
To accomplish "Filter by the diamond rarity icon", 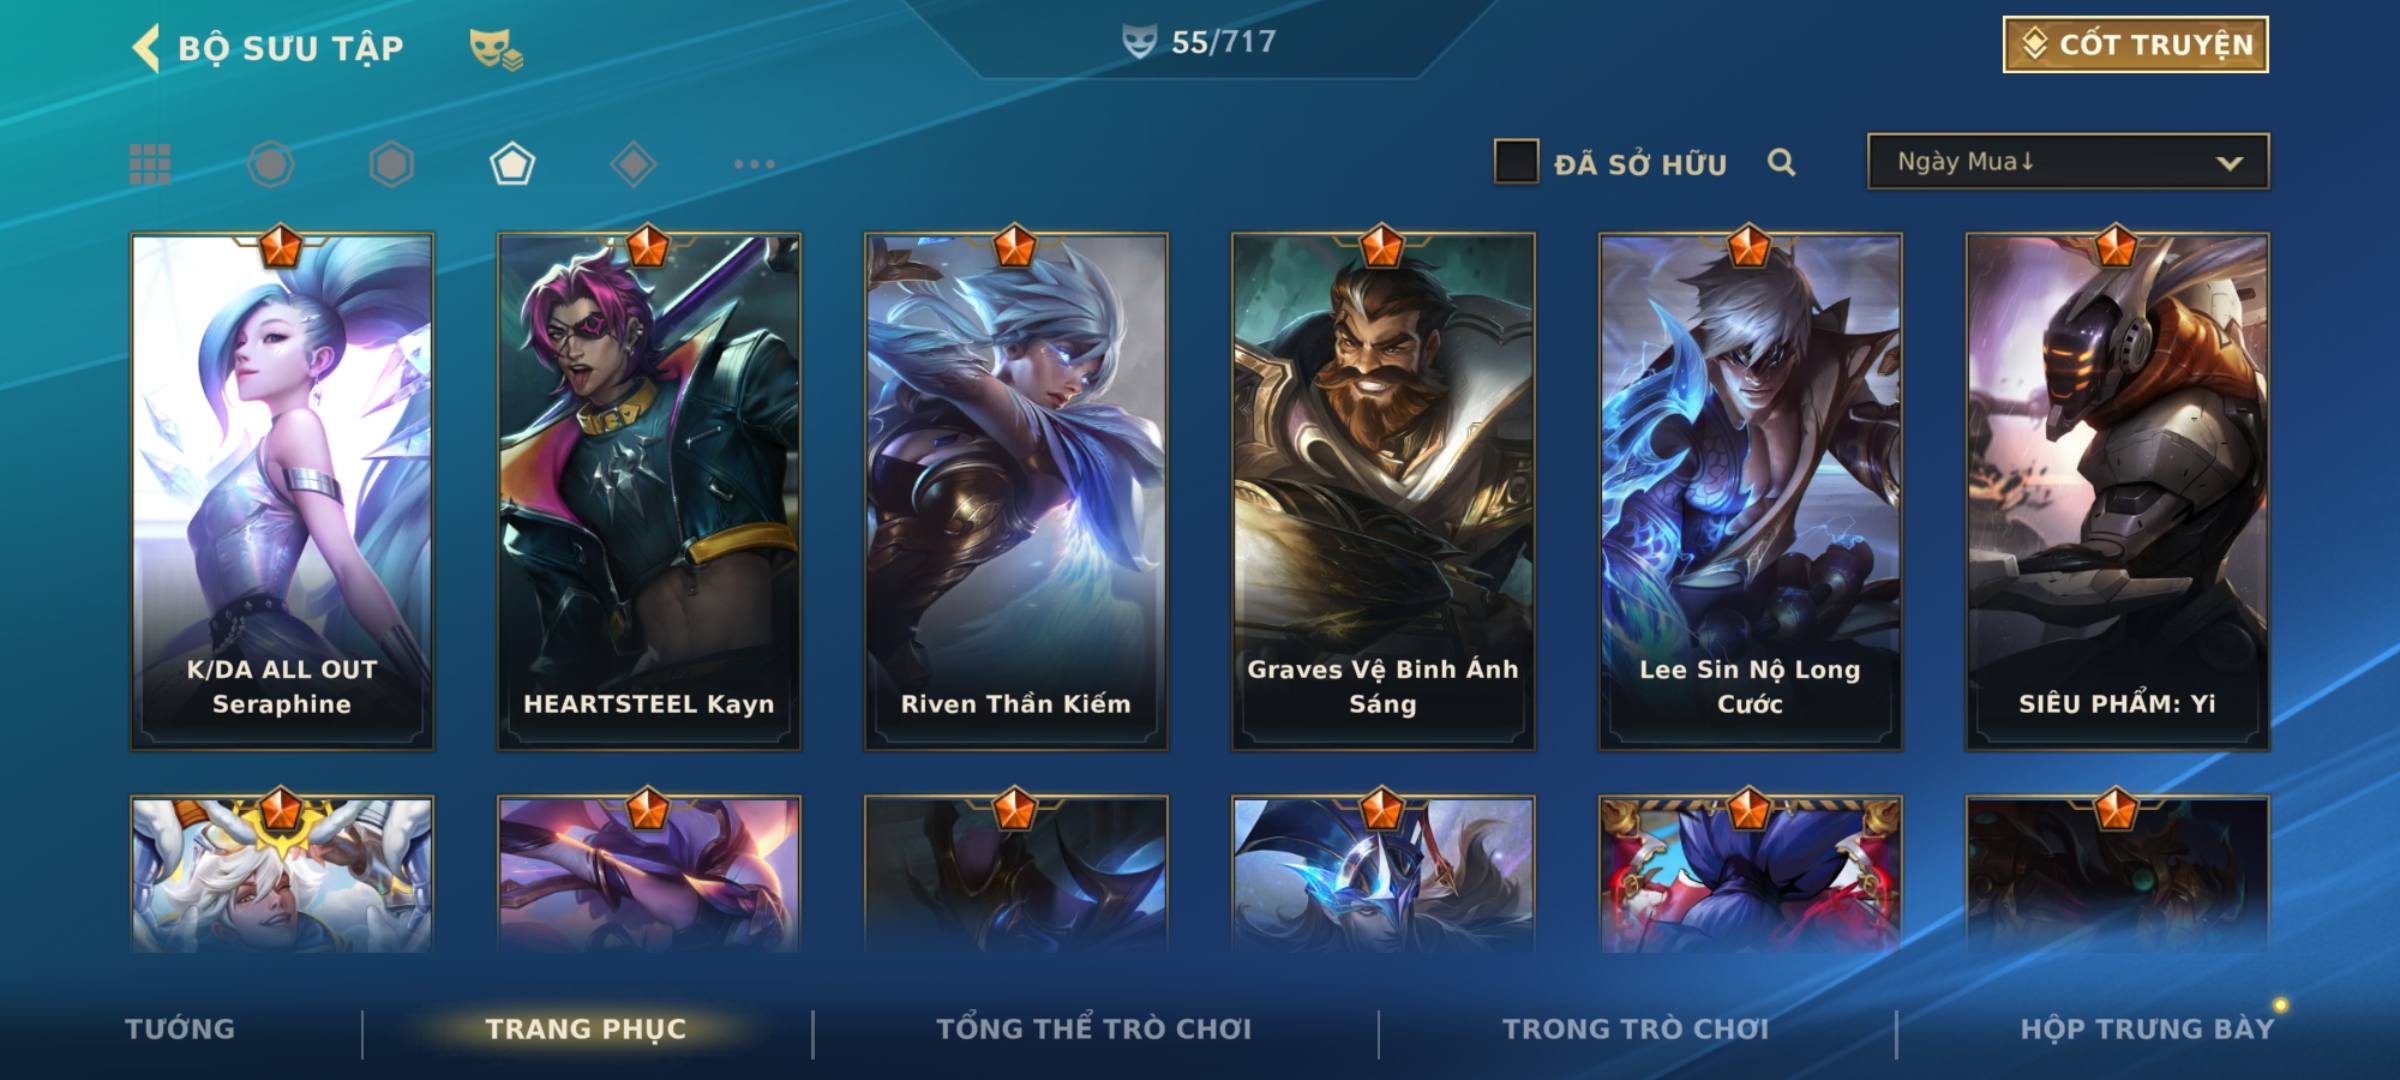I will coord(633,164).
